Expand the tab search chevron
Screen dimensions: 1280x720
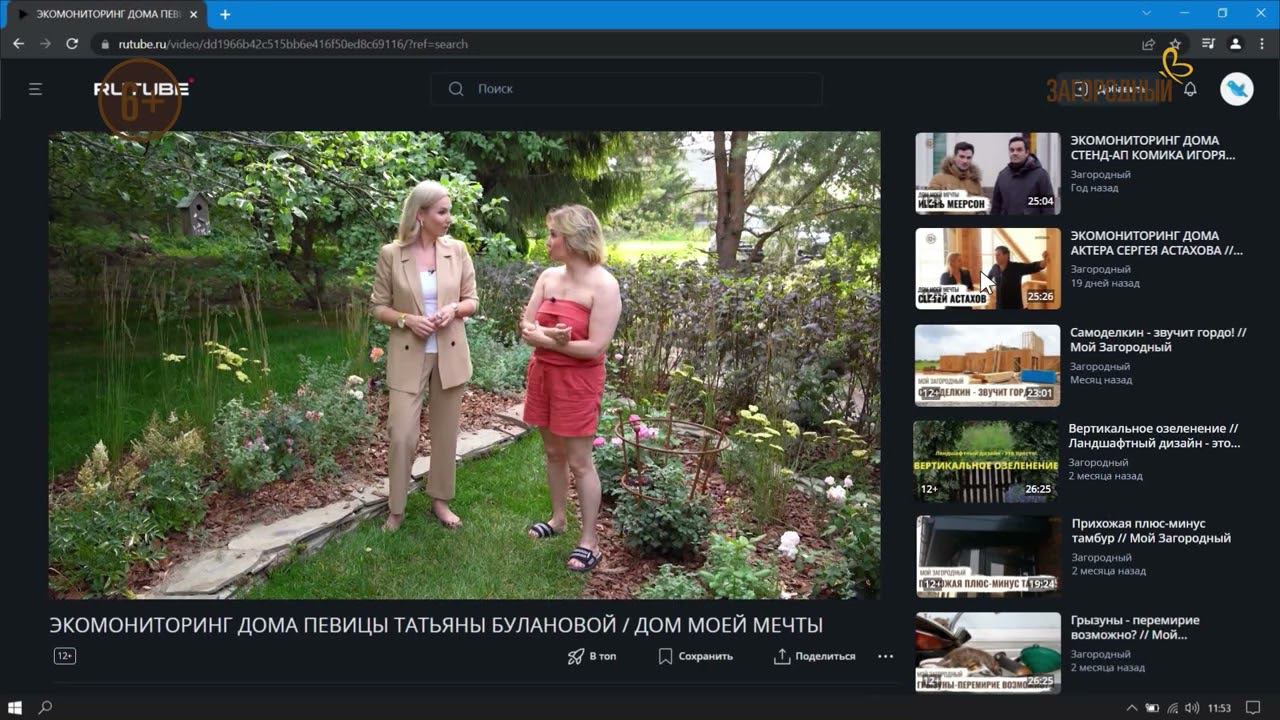[x=1147, y=13]
